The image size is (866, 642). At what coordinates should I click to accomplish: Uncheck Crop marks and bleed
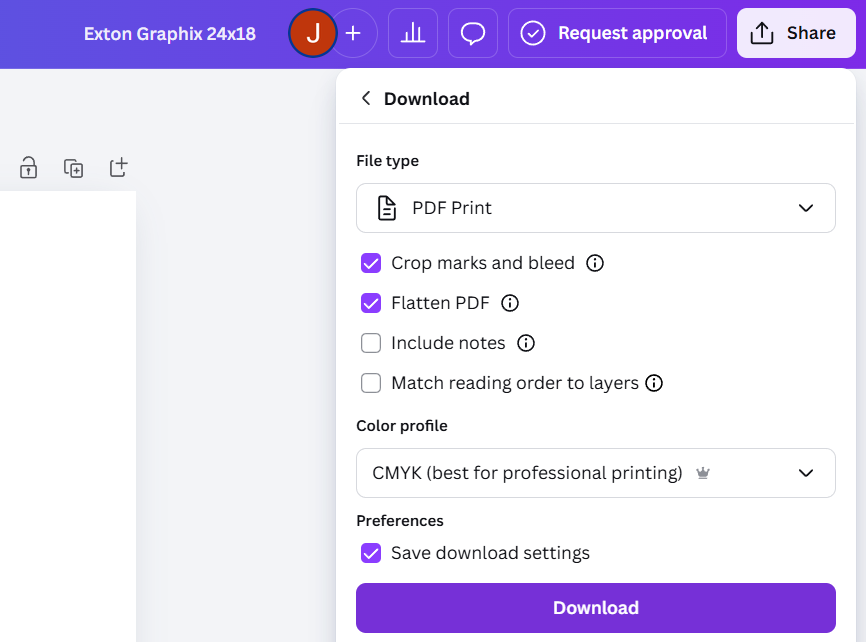[x=371, y=263]
